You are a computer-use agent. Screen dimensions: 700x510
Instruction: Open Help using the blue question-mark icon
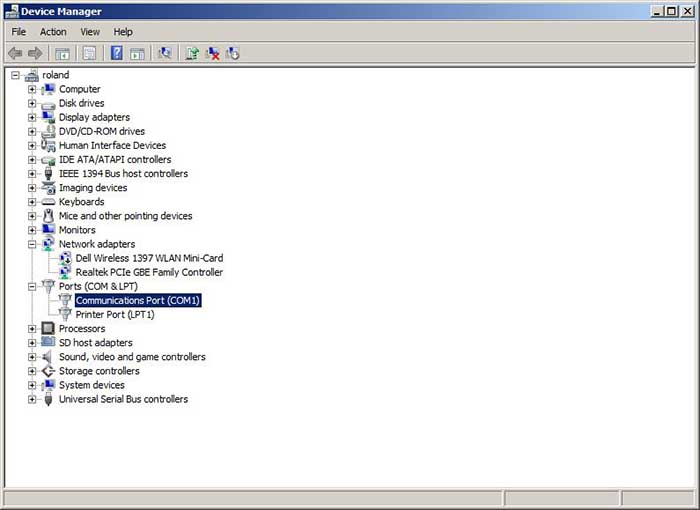[x=117, y=53]
